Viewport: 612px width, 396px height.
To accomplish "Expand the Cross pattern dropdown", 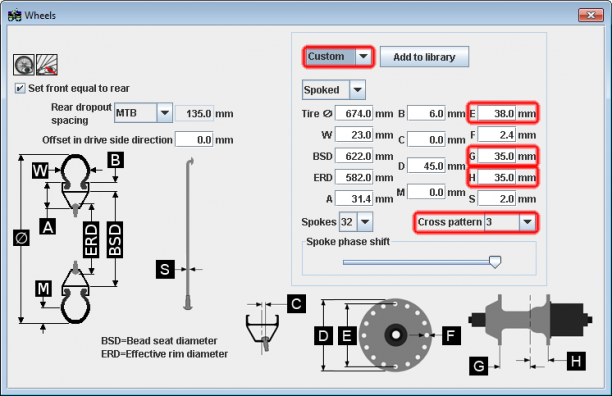I will click(509, 222).
